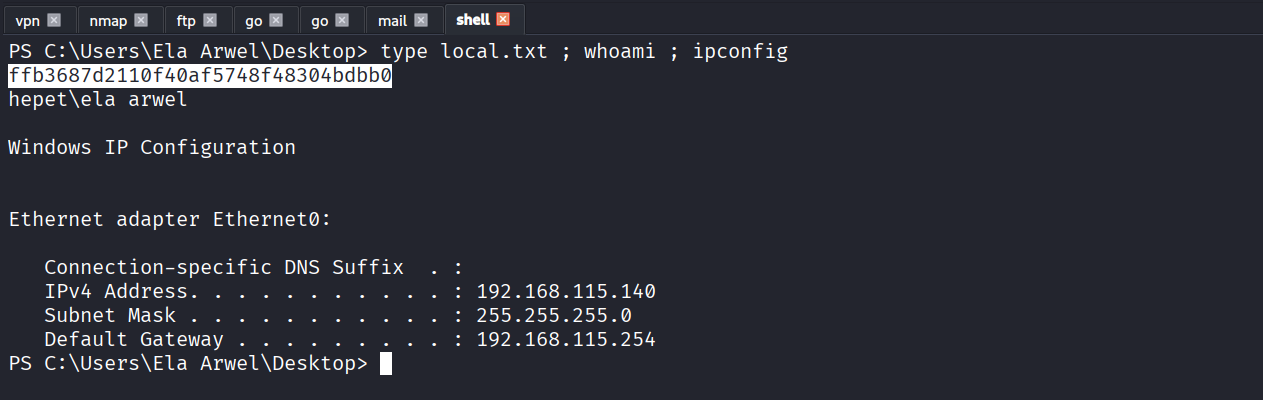Viewport: 1263px width, 400px height.
Task: Click the Default Gateway value 192.168.115.254
Action: point(566,340)
